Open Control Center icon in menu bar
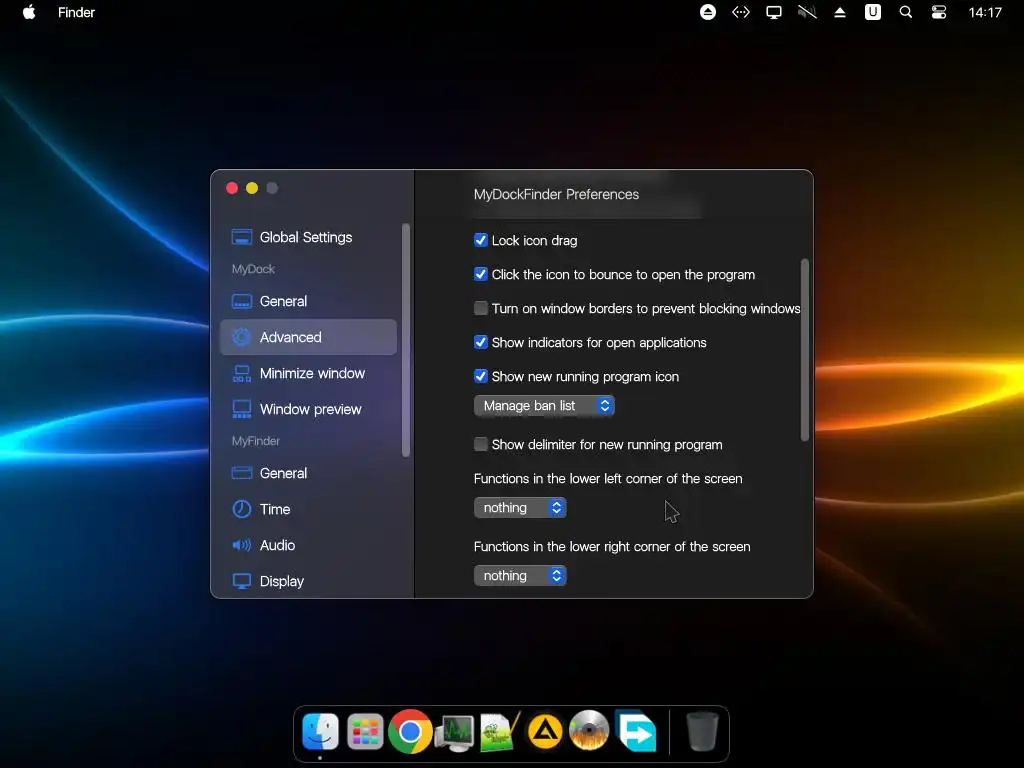This screenshot has width=1024, height=768. tap(939, 12)
